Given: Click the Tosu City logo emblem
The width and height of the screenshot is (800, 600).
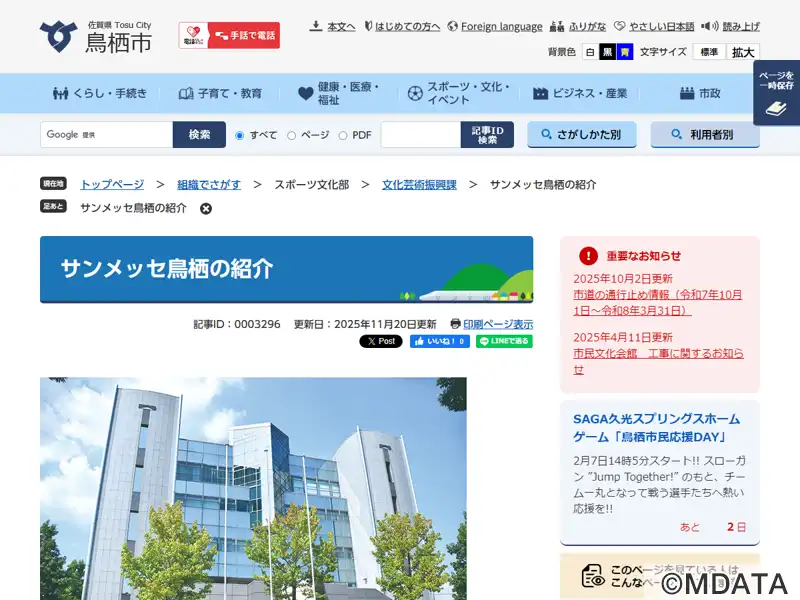Looking at the screenshot, I should point(59,36).
